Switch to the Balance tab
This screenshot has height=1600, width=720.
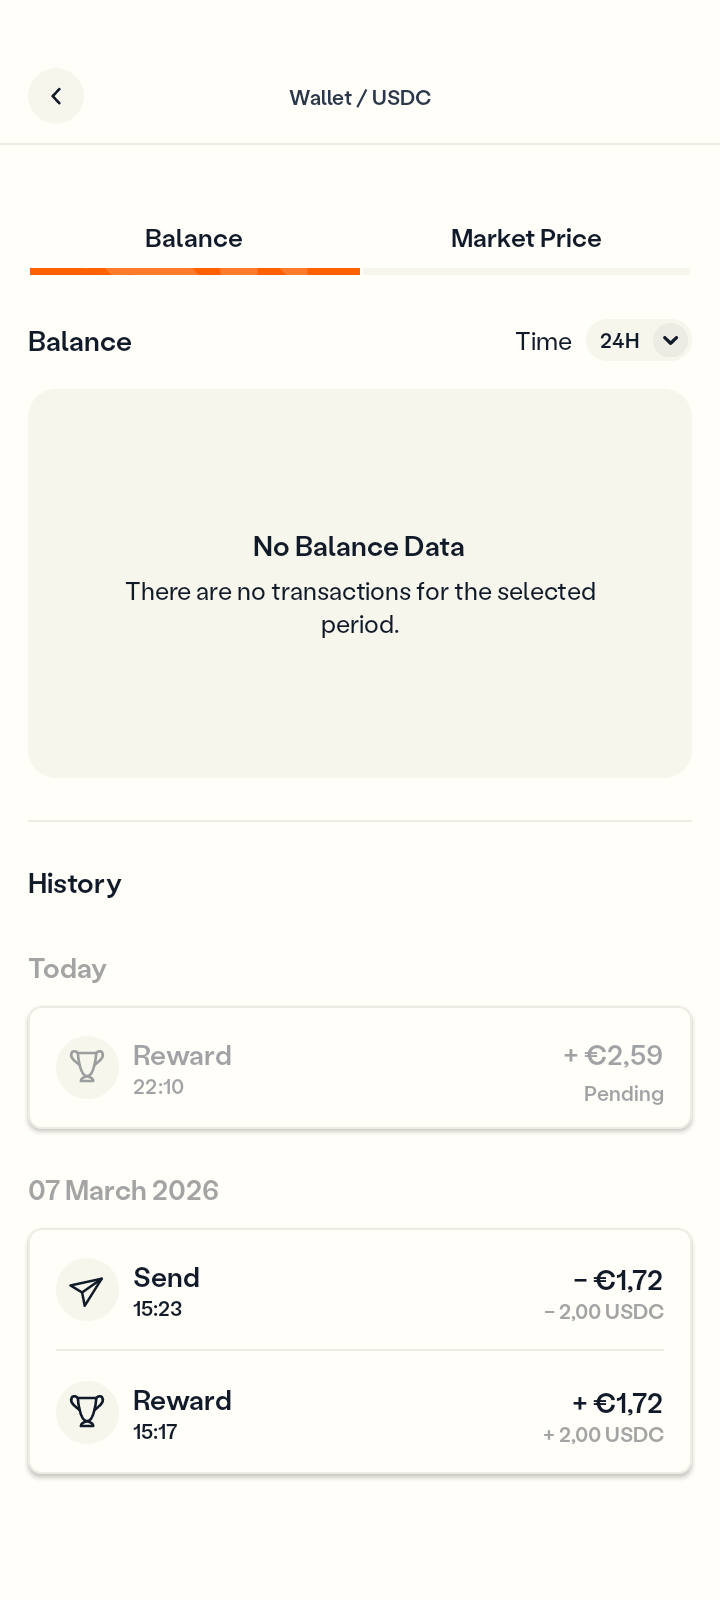point(194,238)
